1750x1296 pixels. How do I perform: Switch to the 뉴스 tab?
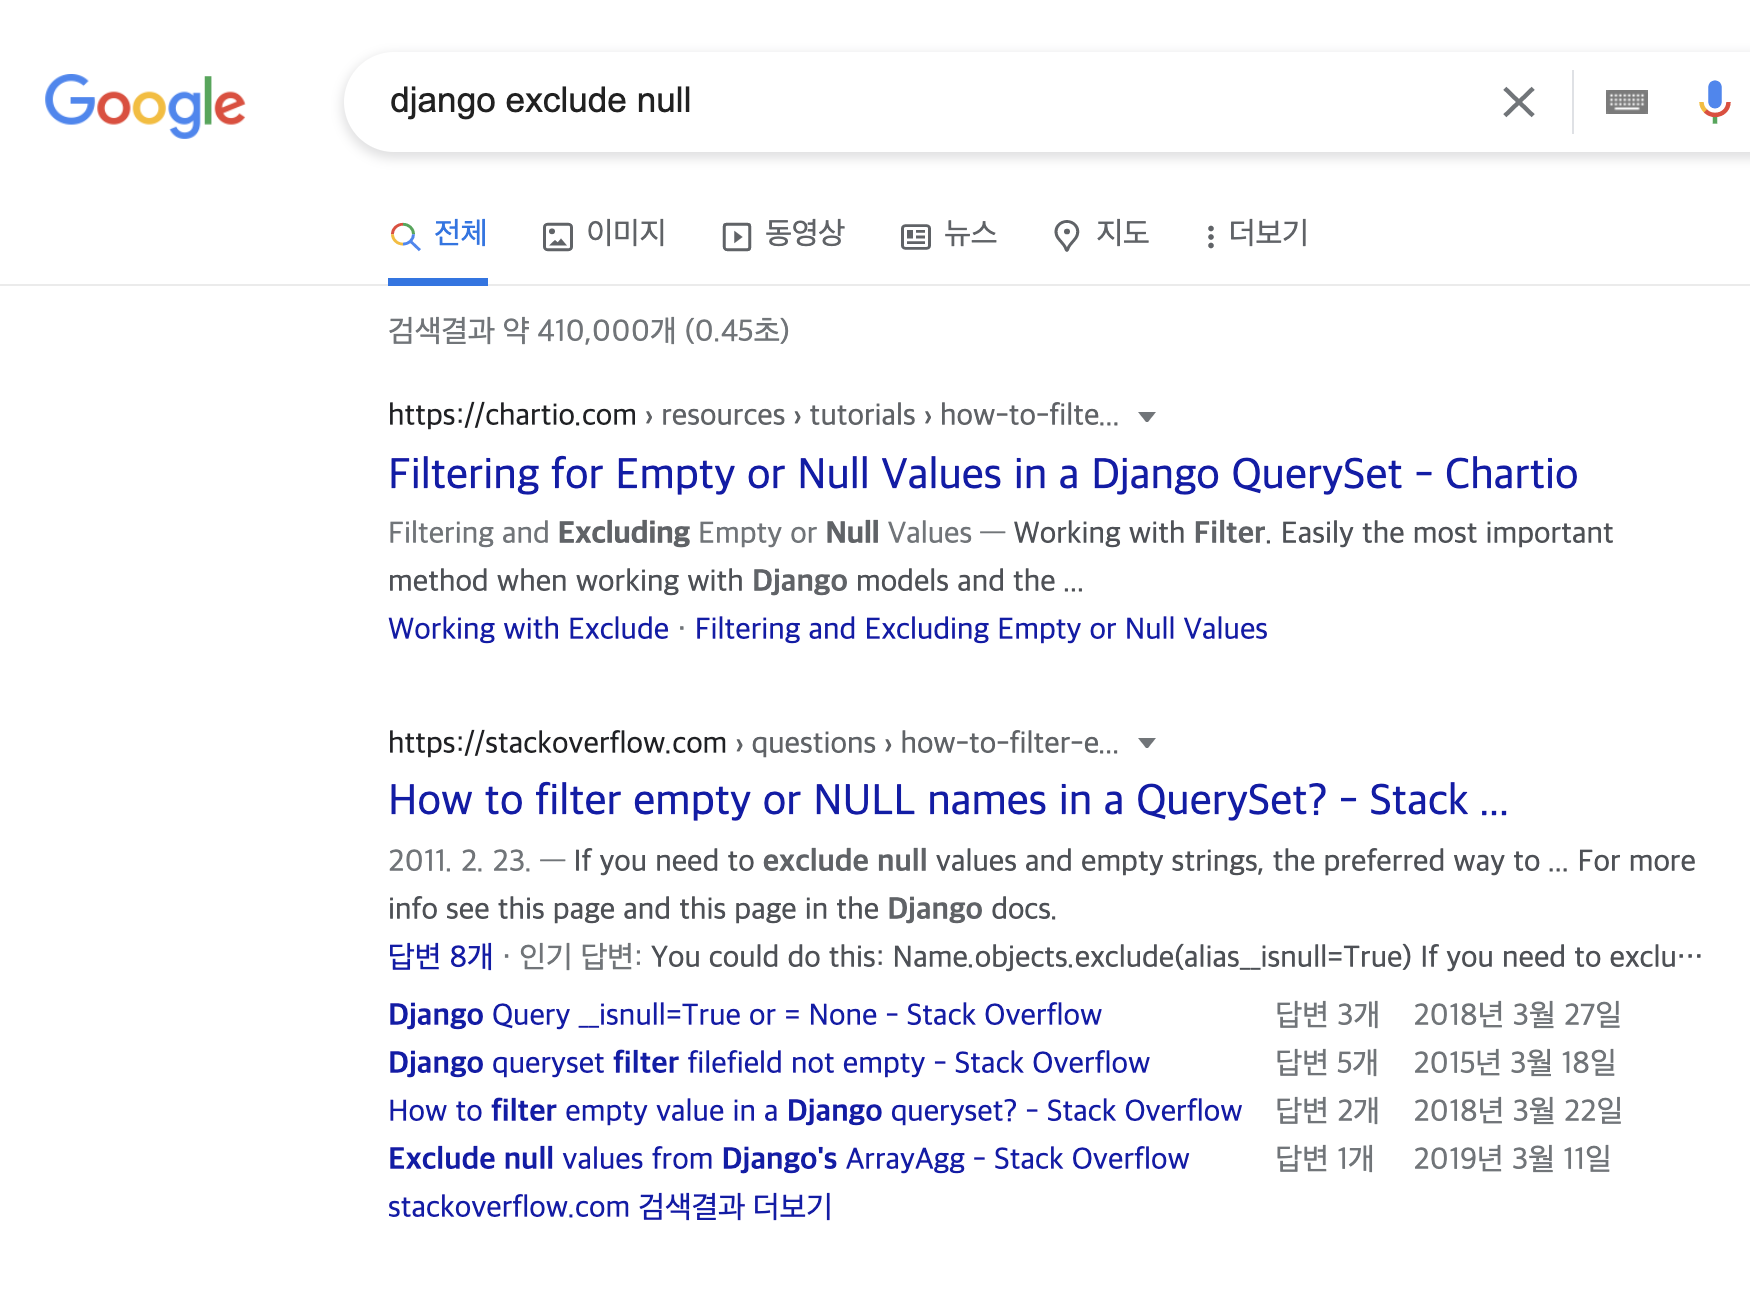(x=949, y=234)
